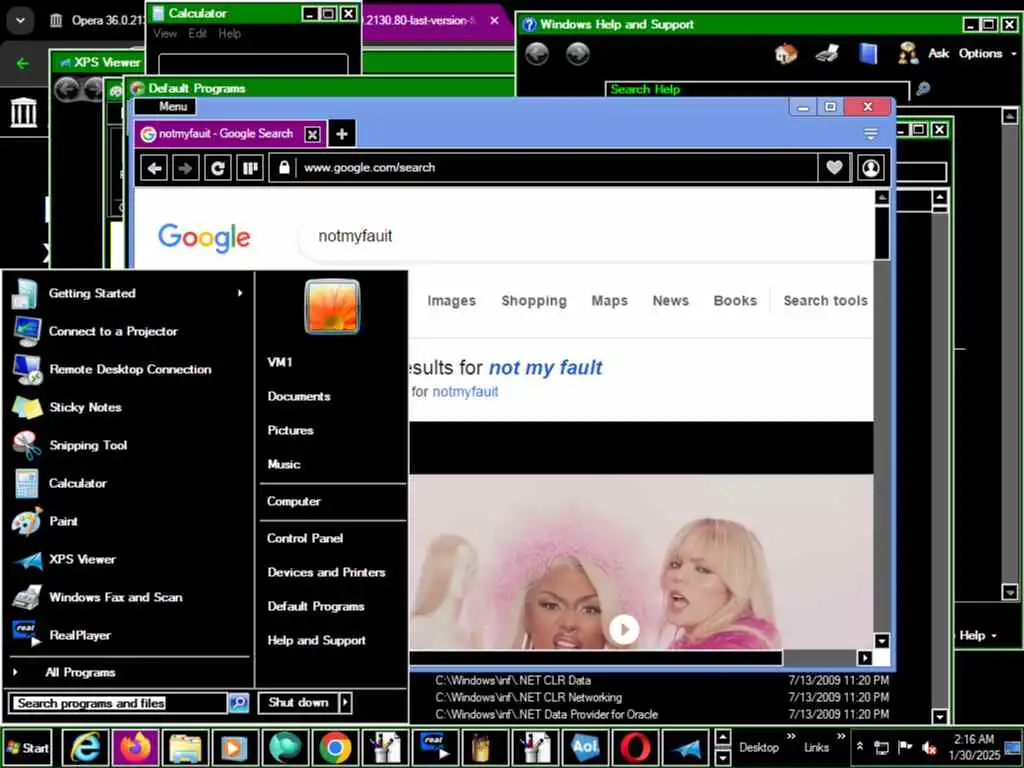Open Control Panel from Start menu
Screen dimensions: 1024x768
pos(305,539)
